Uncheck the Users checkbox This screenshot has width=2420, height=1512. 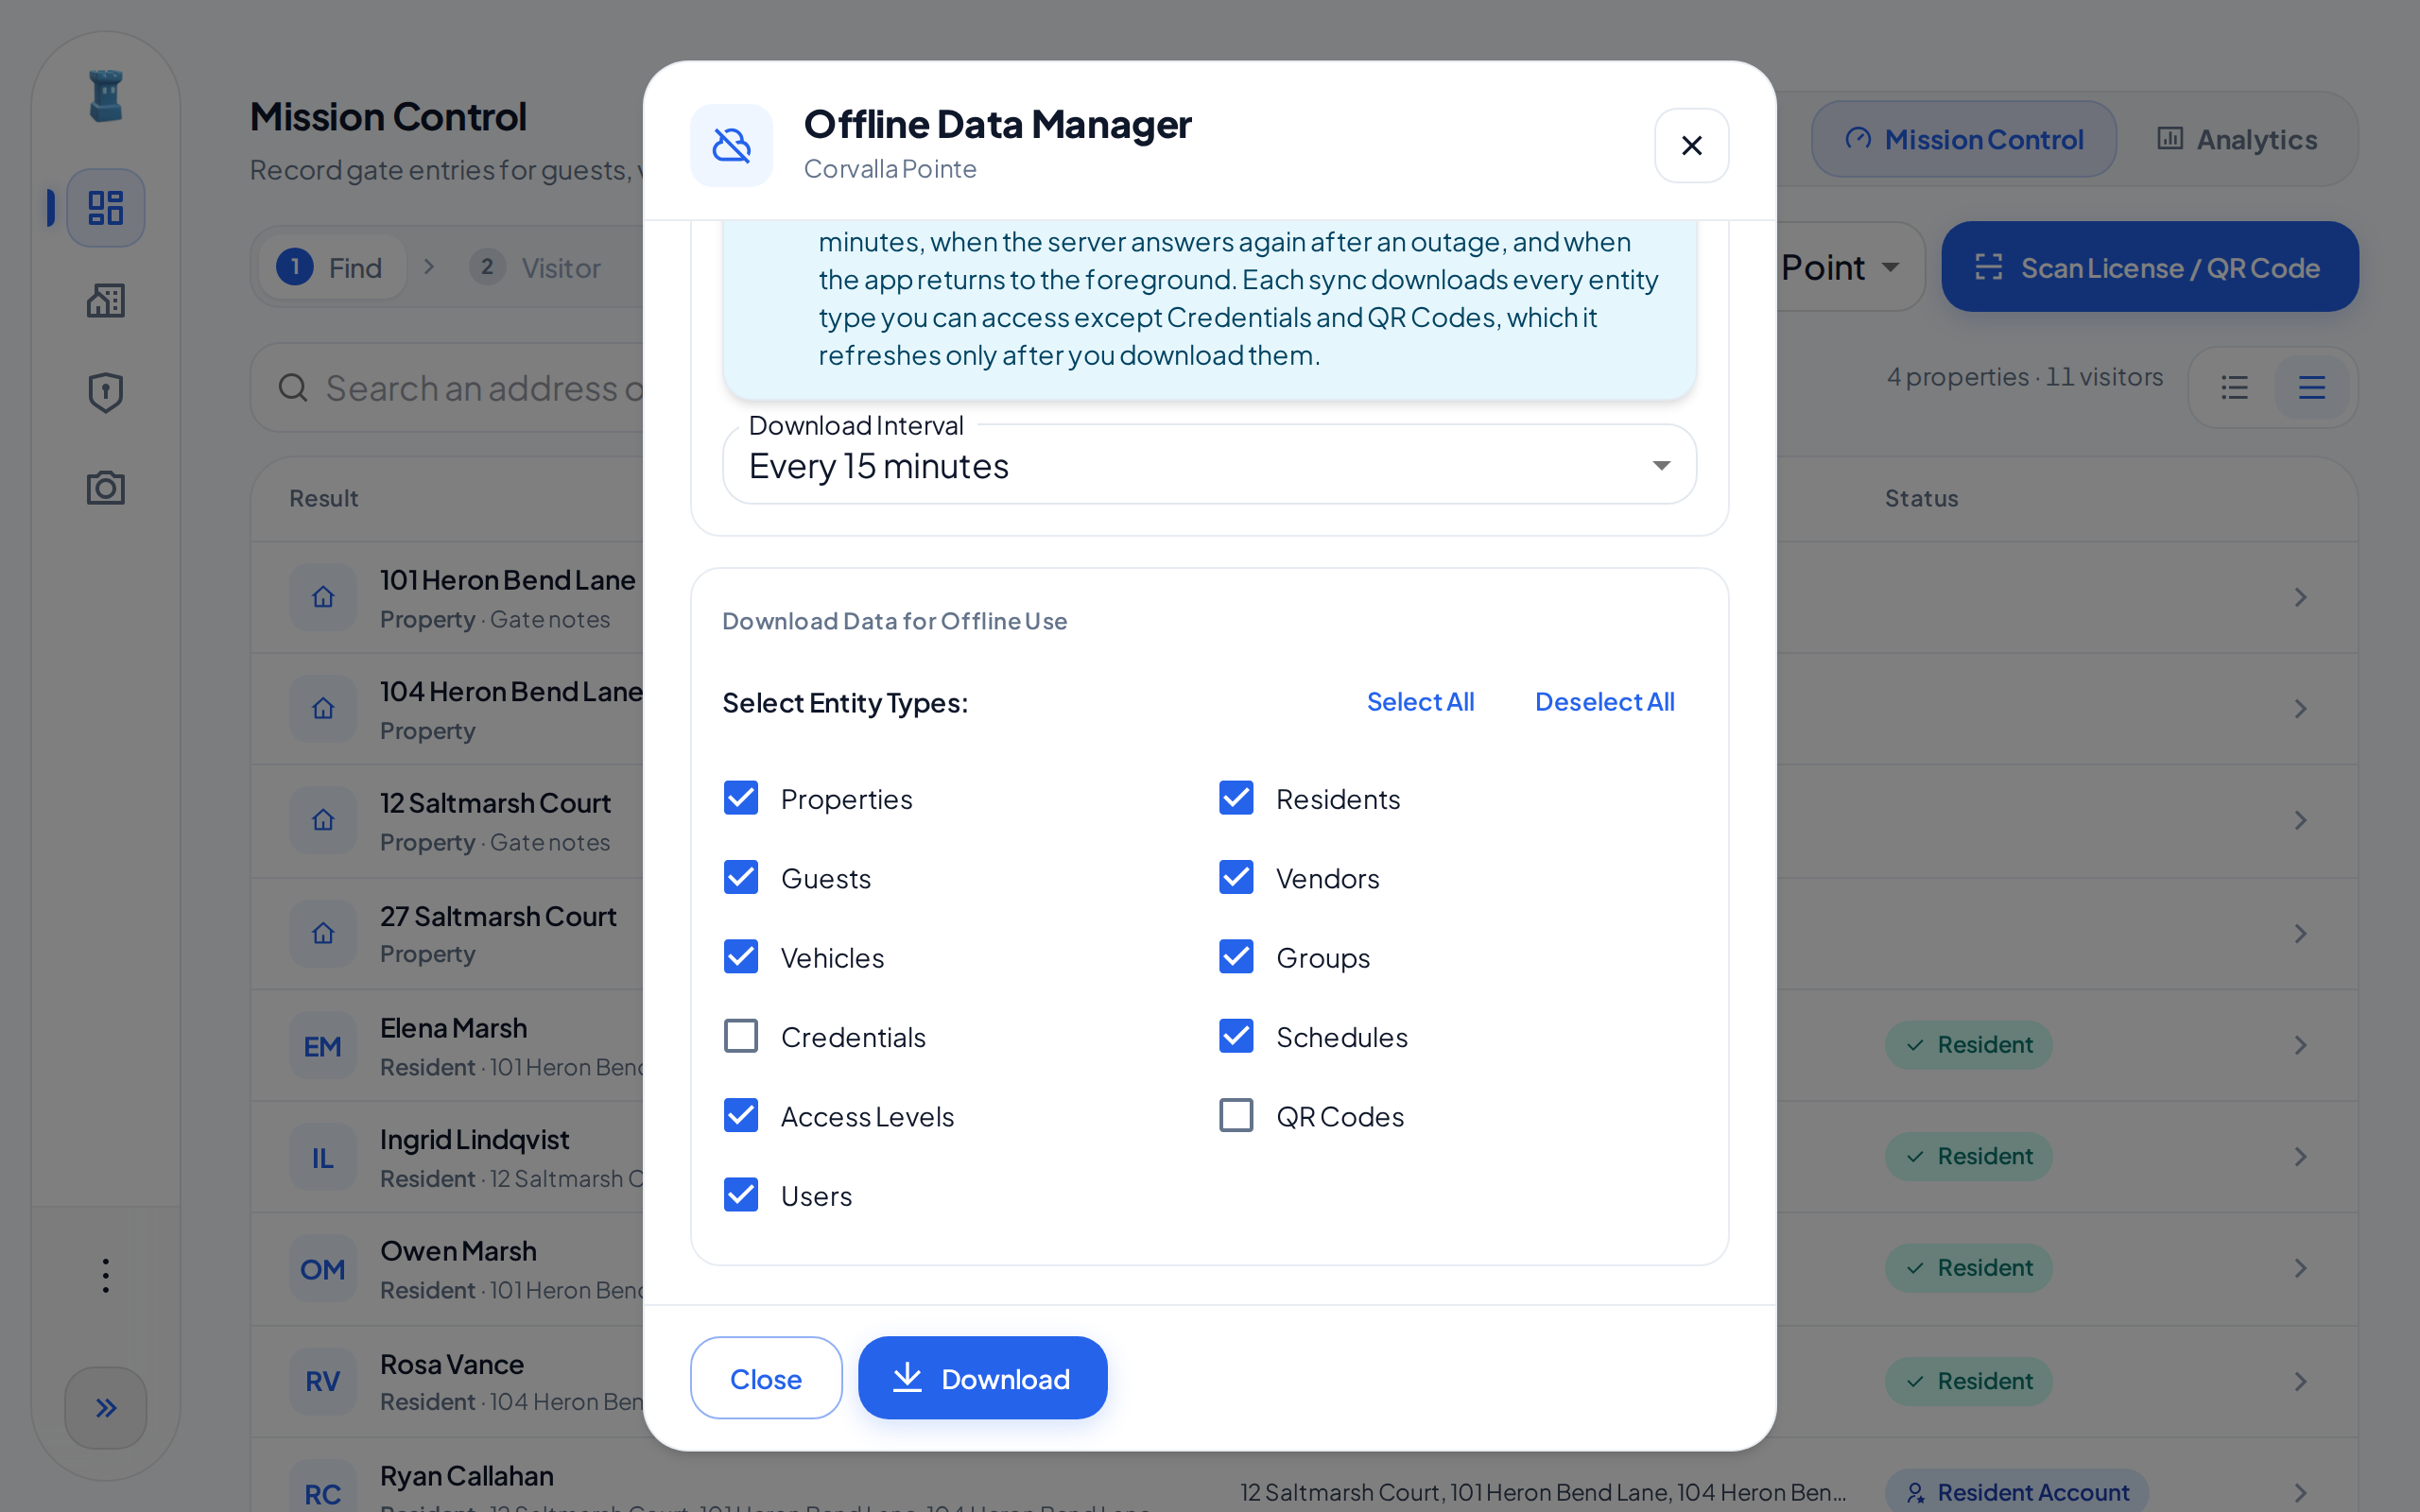tap(741, 1195)
